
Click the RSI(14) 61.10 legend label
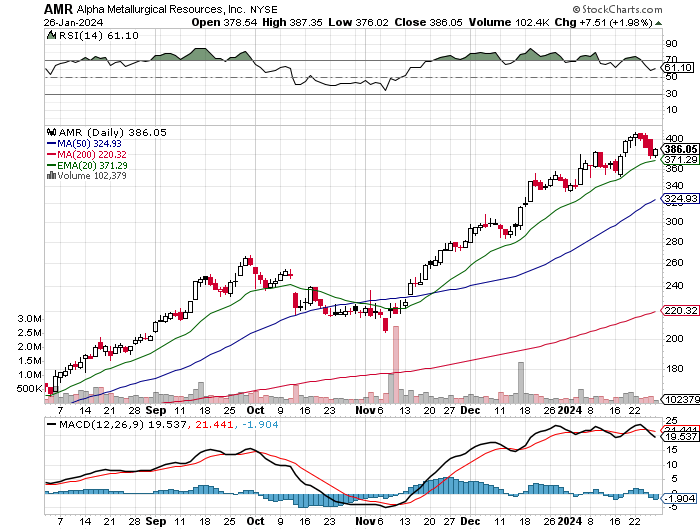(x=99, y=35)
